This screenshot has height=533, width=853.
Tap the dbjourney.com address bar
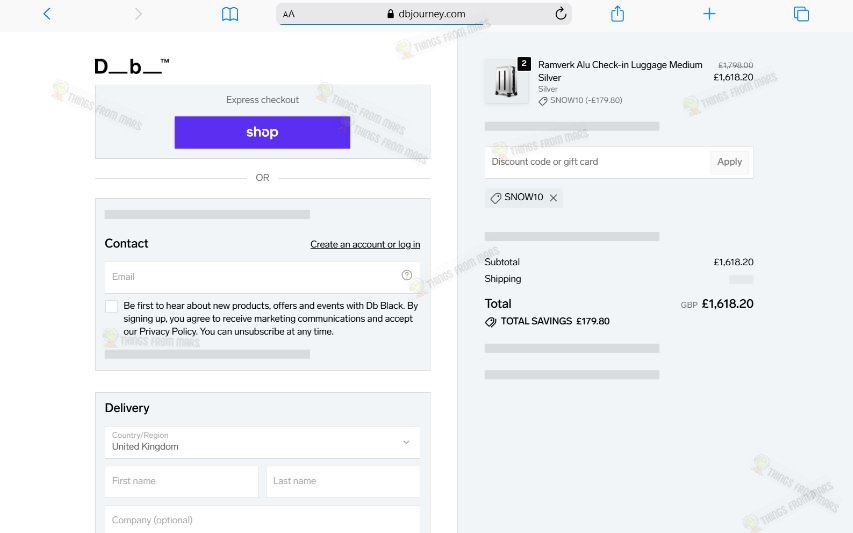[424, 14]
